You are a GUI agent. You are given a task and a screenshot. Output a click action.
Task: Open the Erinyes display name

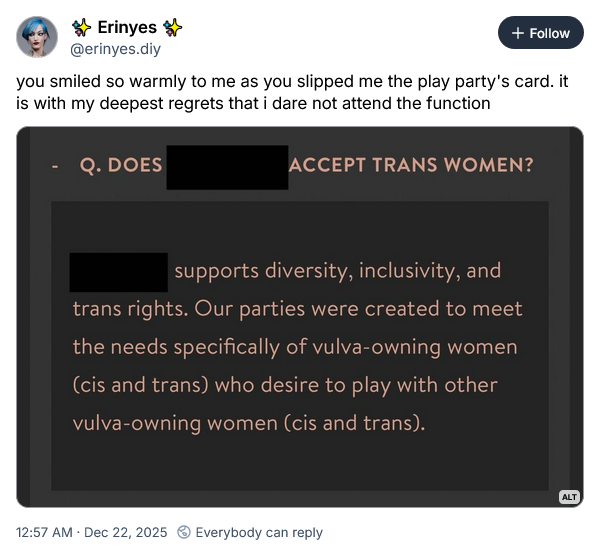(x=127, y=27)
